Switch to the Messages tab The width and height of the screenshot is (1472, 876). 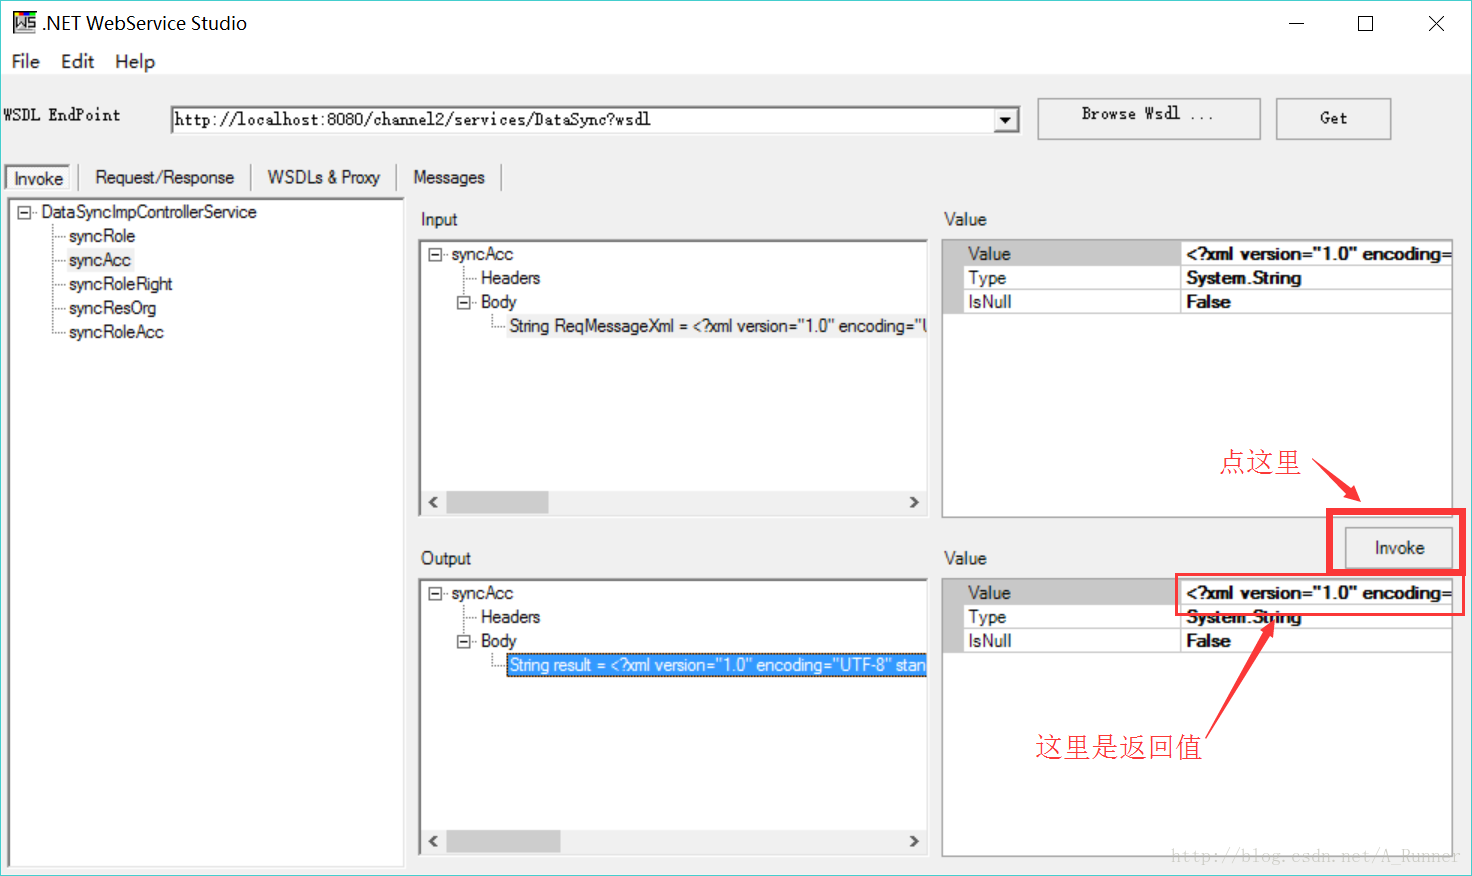[x=449, y=177]
